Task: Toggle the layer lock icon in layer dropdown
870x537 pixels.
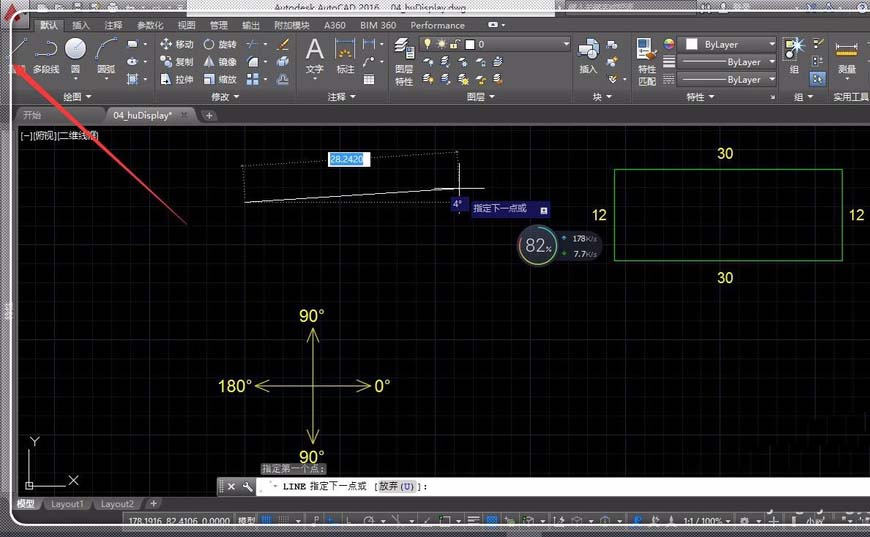Action: (x=453, y=45)
